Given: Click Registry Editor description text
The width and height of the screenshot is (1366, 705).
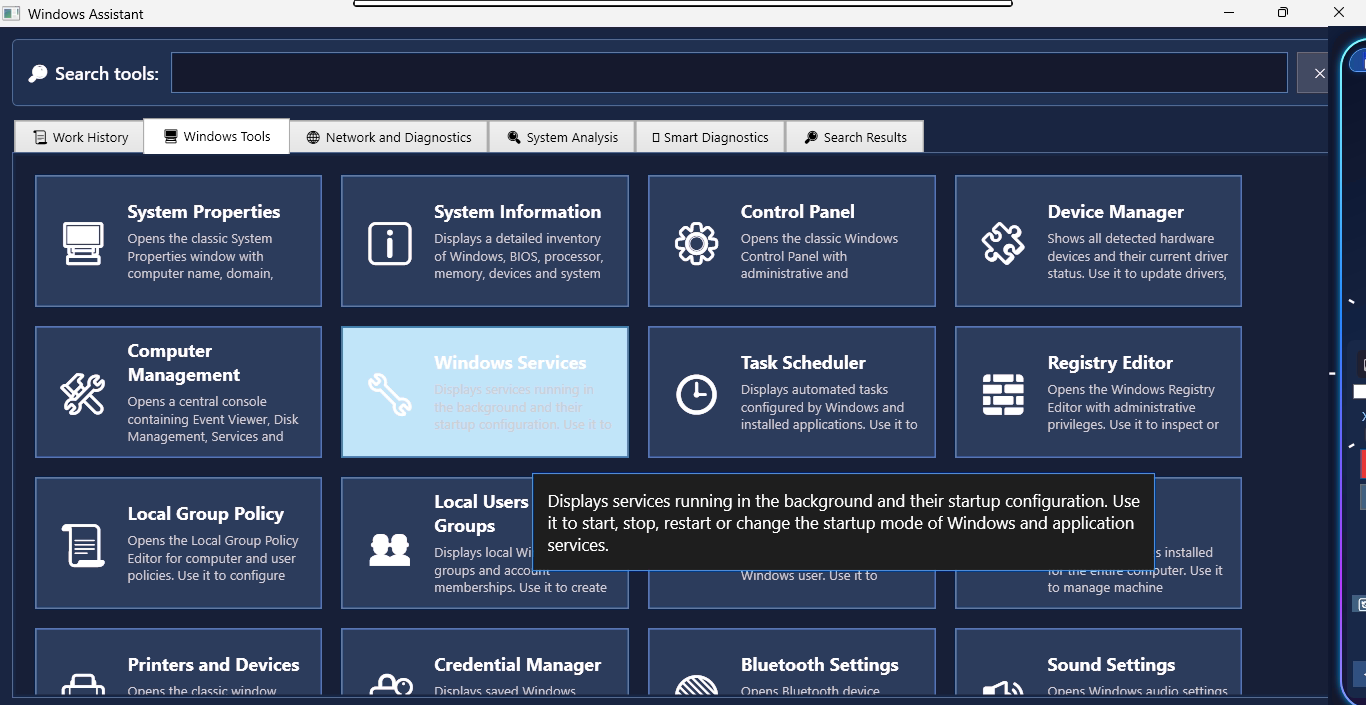Looking at the screenshot, I should pyautogui.click(x=1133, y=407).
